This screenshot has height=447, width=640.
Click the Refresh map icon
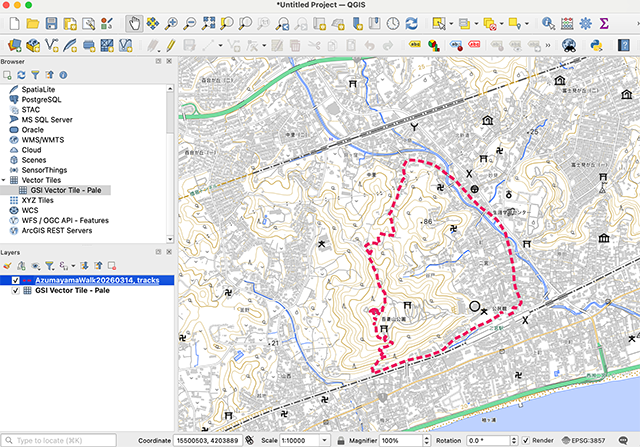411,23
